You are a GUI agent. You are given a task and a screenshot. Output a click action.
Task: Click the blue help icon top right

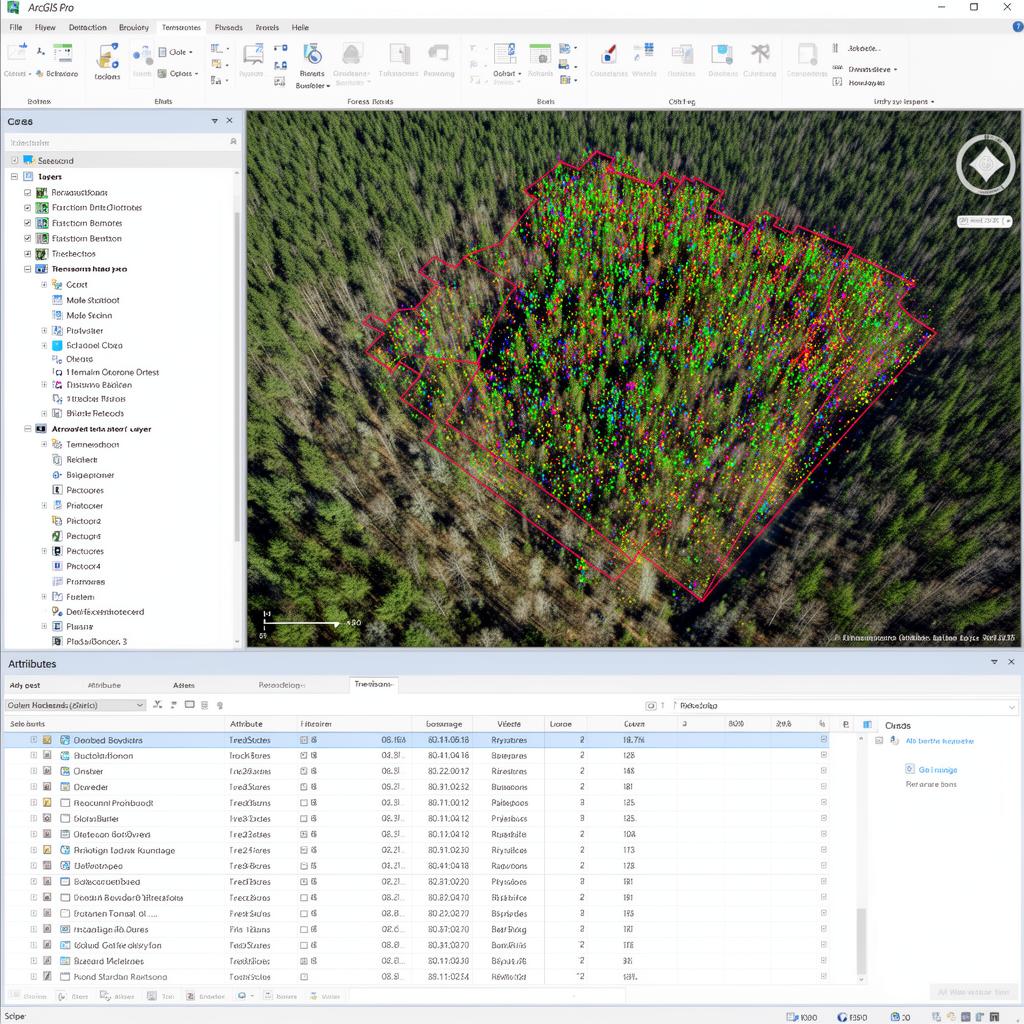pyautogui.click(x=1017, y=27)
